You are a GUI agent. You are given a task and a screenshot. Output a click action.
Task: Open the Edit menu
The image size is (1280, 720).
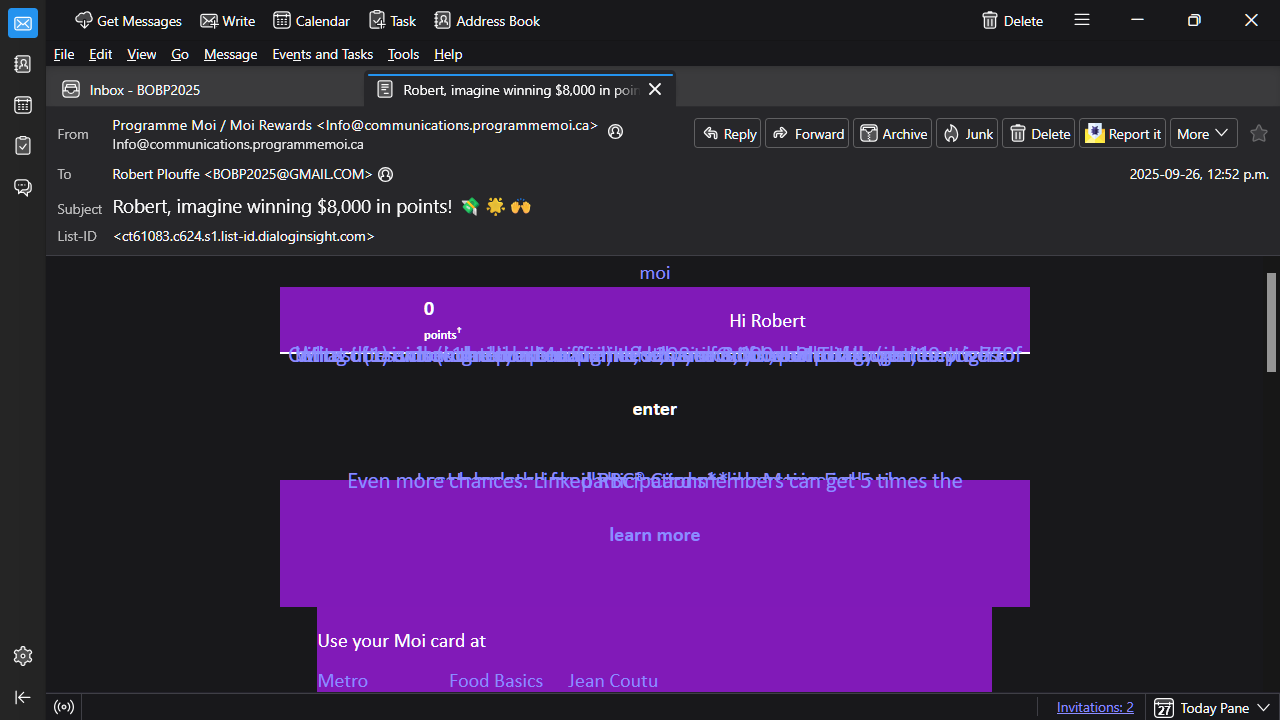(100, 54)
